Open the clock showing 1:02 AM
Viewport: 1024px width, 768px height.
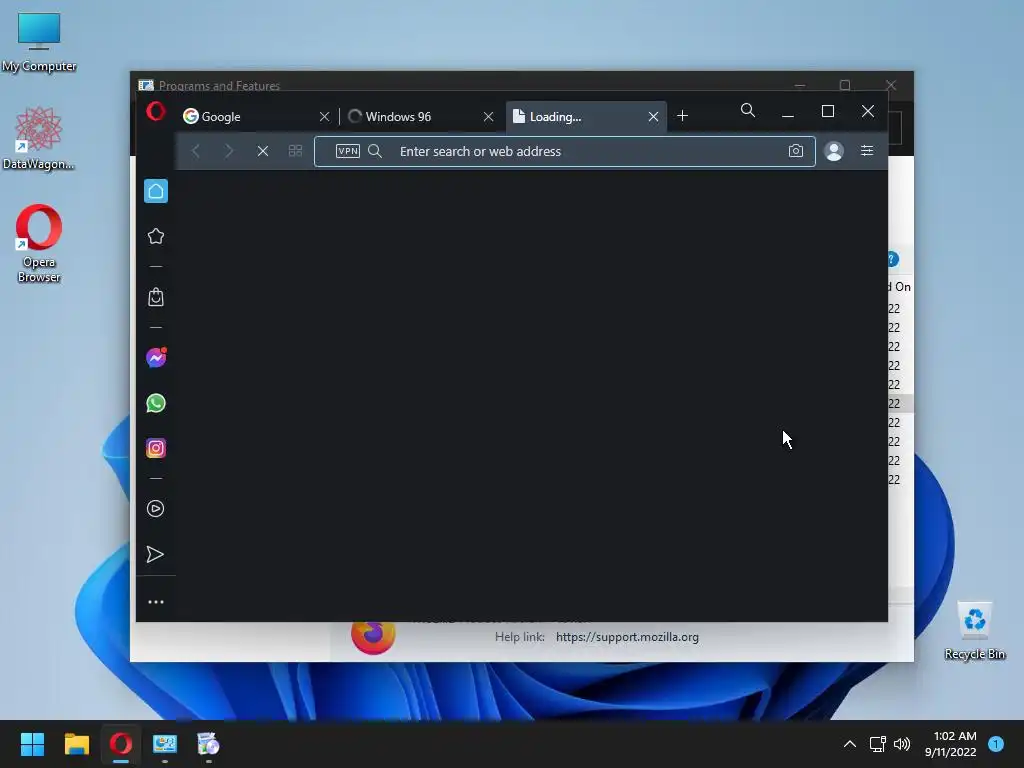click(950, 744)
